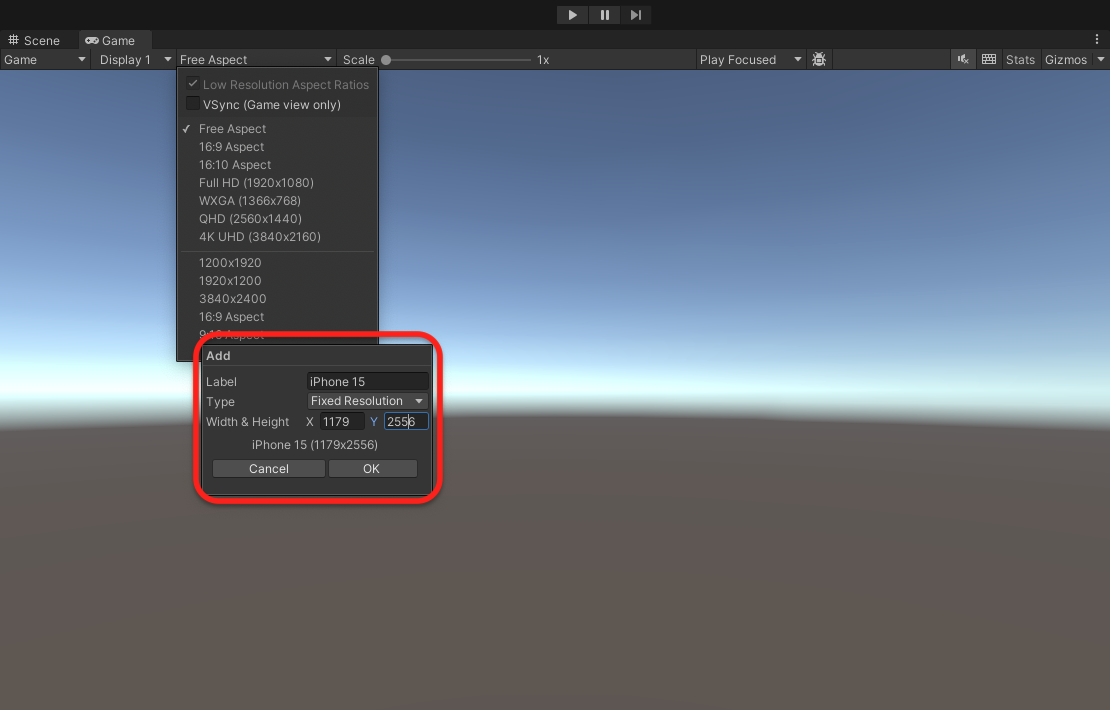Cancel the Add resolution dialog
1110x710 pixels.
269,469
